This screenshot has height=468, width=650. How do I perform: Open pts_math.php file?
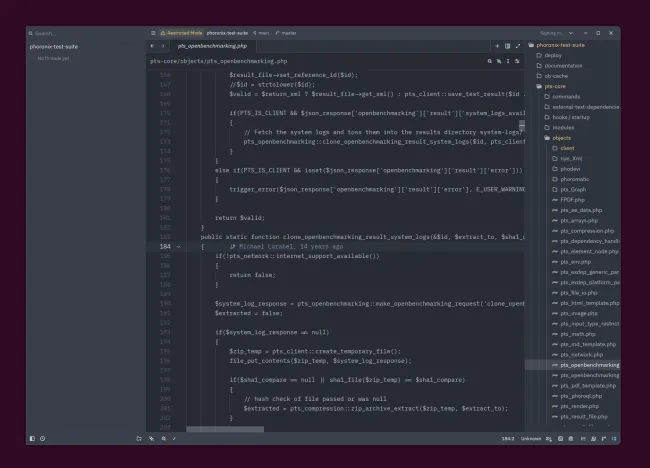click(x=574, y=334)
